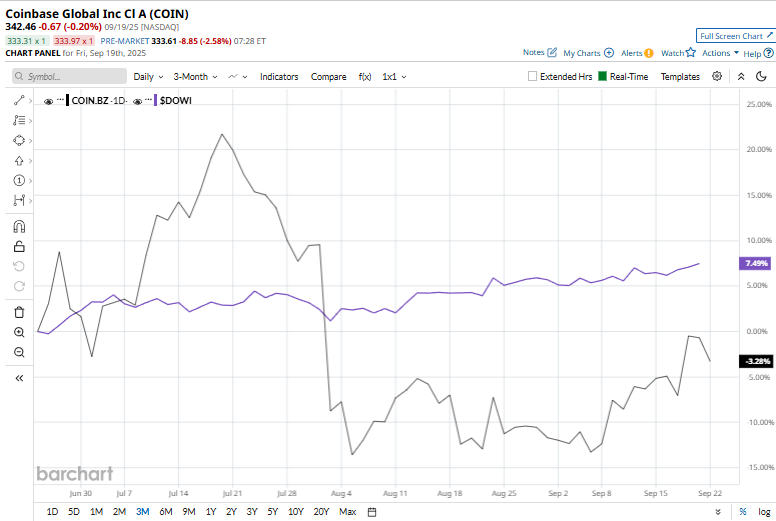
Task: Open the Templates menu
Action: [x=680, y=77]
